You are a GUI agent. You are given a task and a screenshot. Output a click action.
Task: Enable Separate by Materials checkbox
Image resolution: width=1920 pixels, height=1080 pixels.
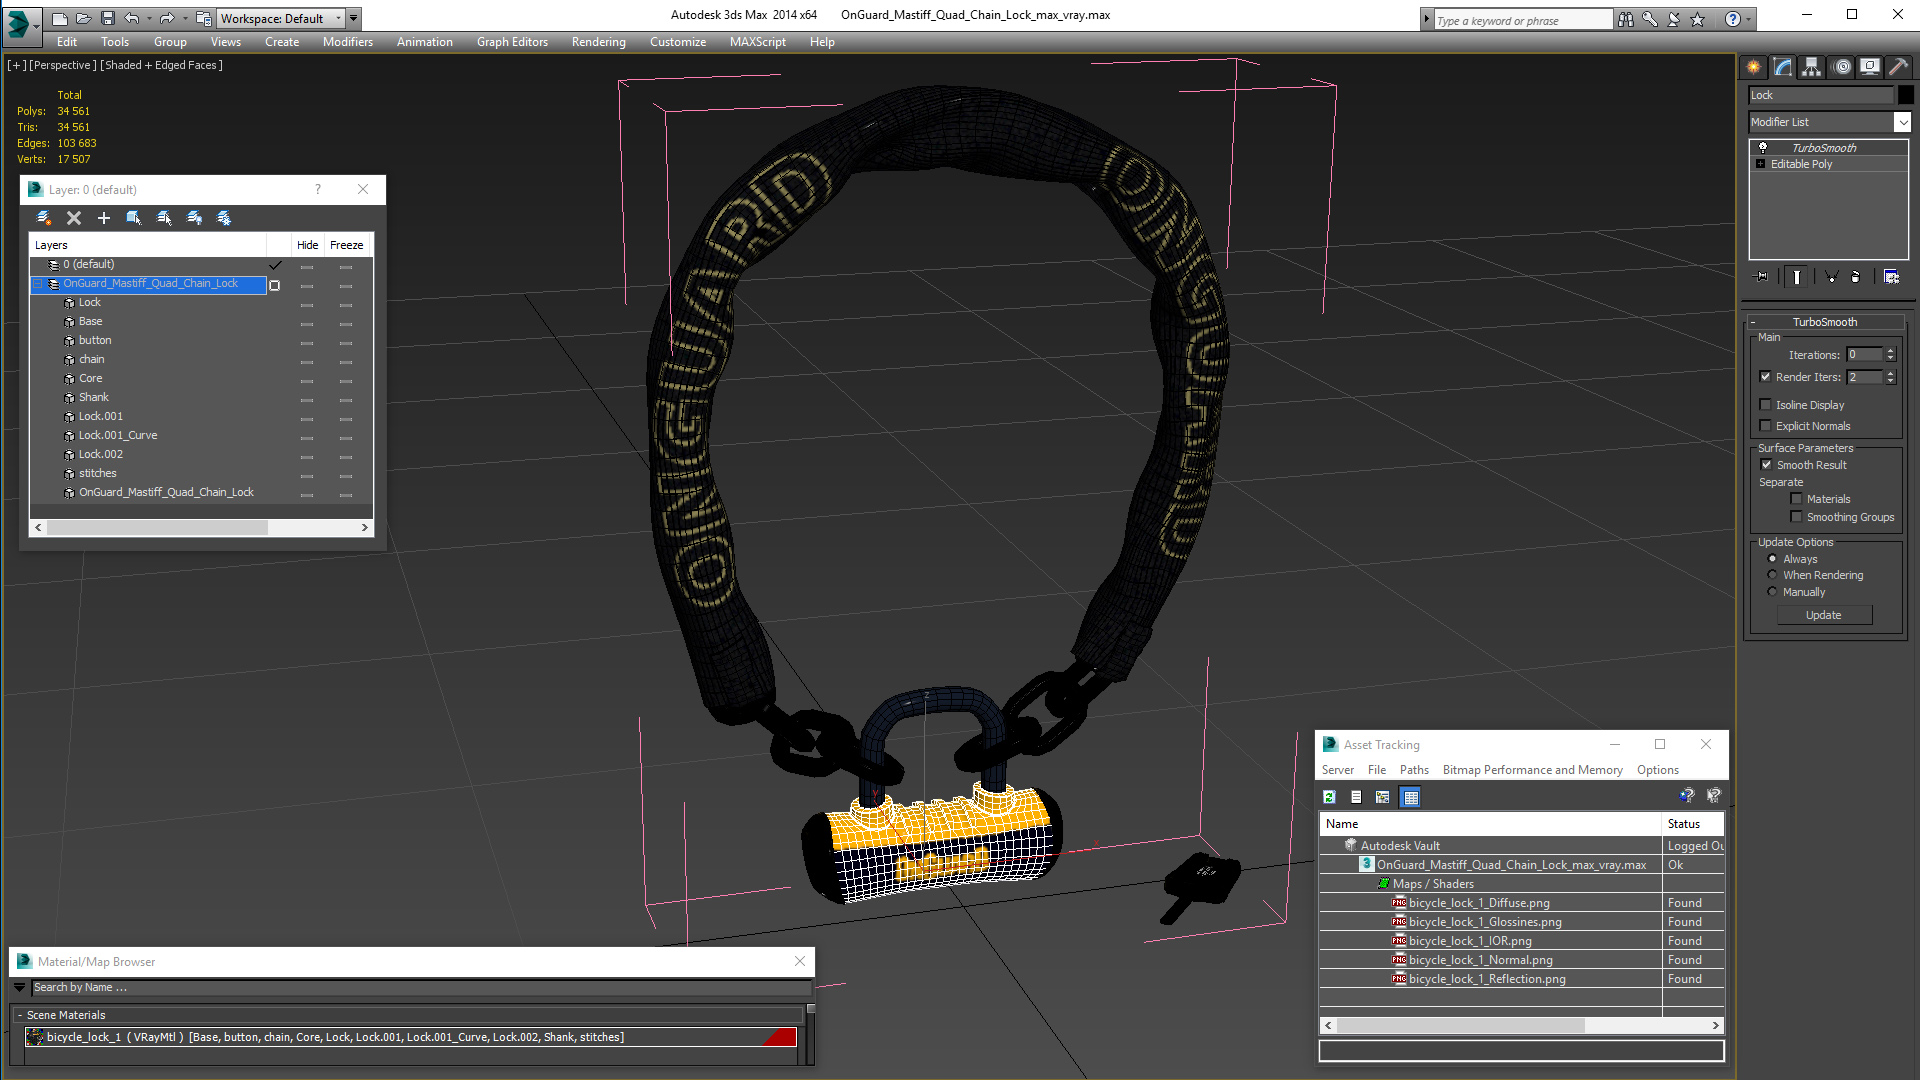(x=1796, y=499)
